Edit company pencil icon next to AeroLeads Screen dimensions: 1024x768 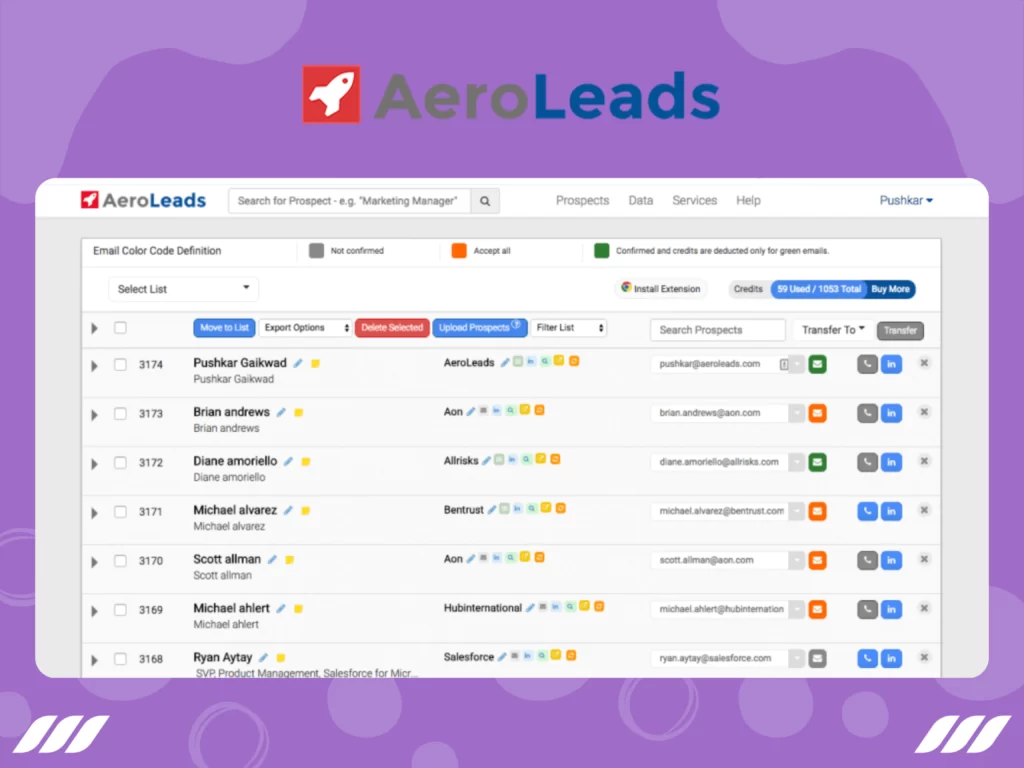coord(504,362)
